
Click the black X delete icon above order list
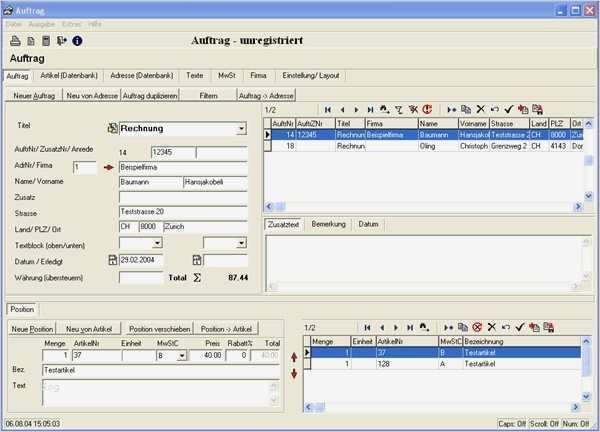coord(480,109)
